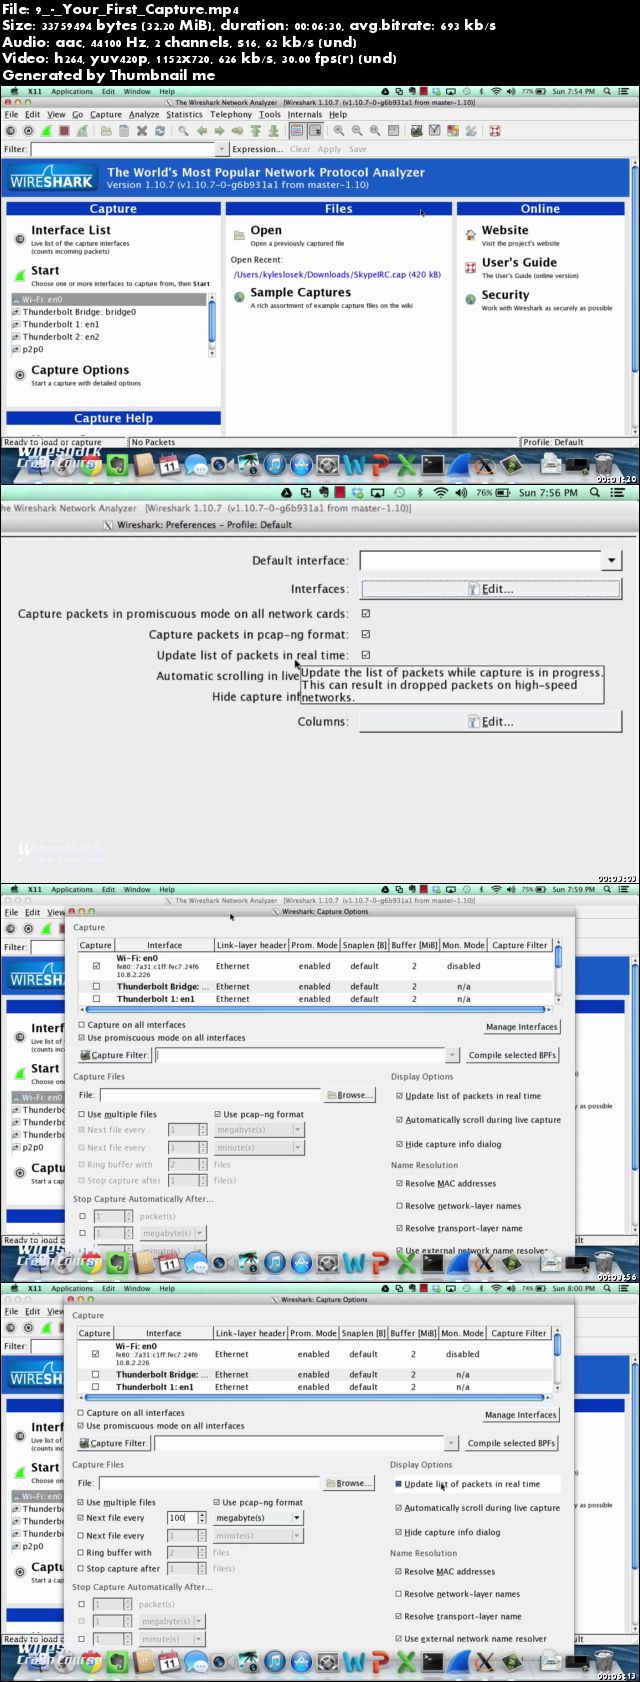
Task: Open the Default interface dropdown in Preferences
Action: (x=612, y=561)
